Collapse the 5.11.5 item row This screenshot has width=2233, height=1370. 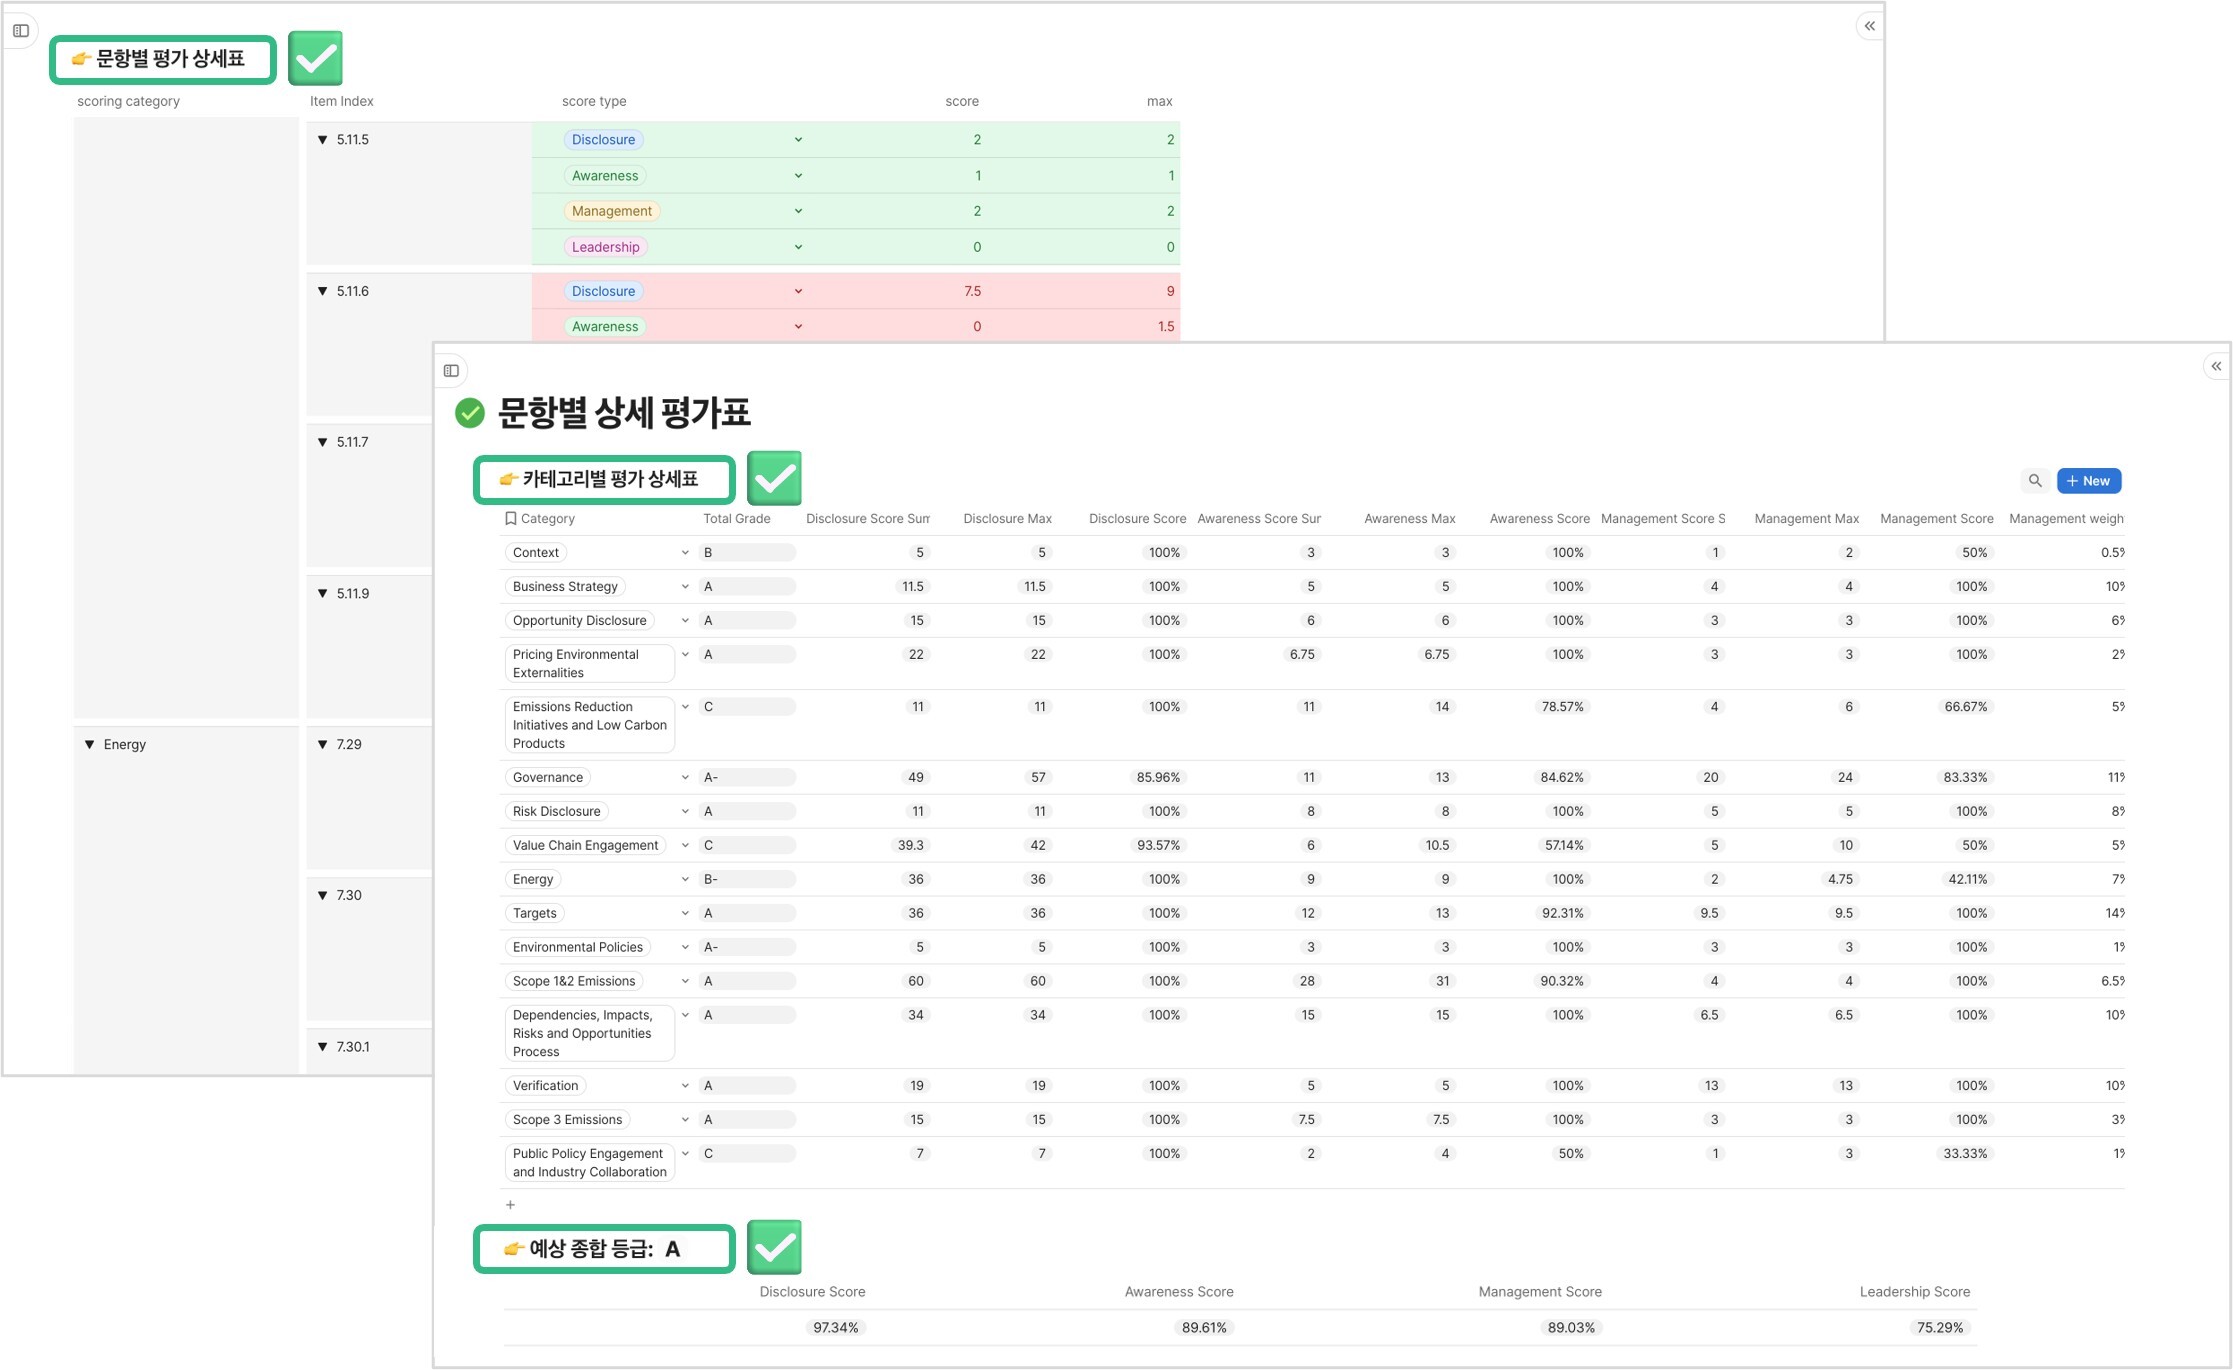click(x=323, y=140)
